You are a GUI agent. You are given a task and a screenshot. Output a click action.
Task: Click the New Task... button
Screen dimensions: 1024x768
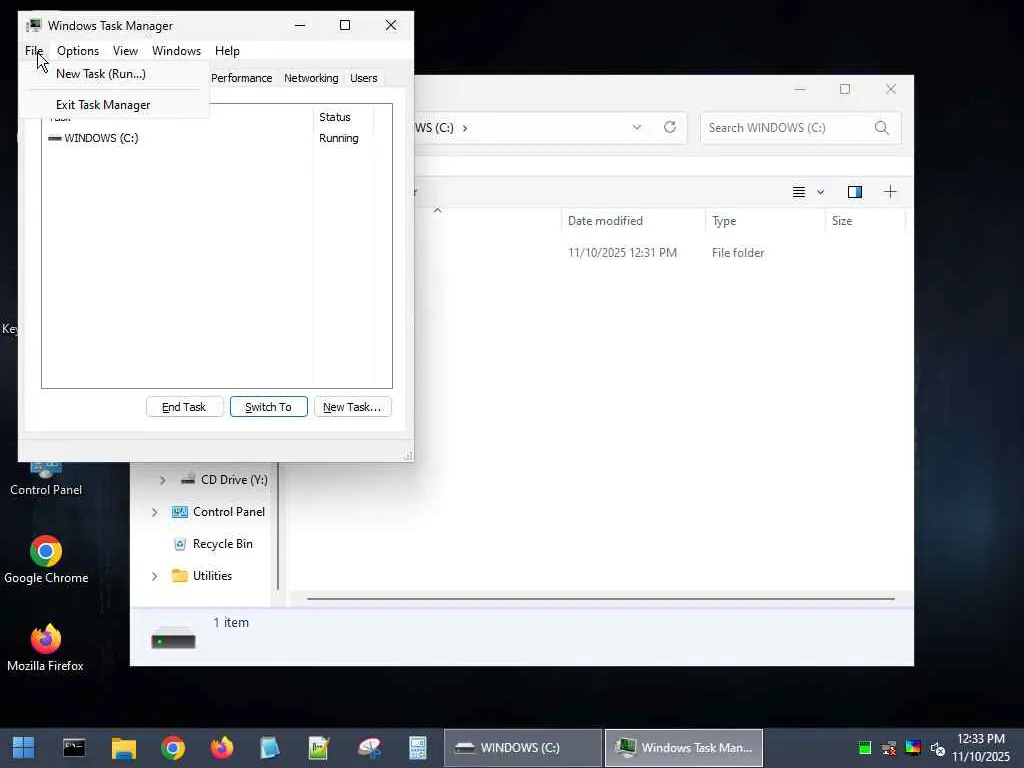pos(353,407)
